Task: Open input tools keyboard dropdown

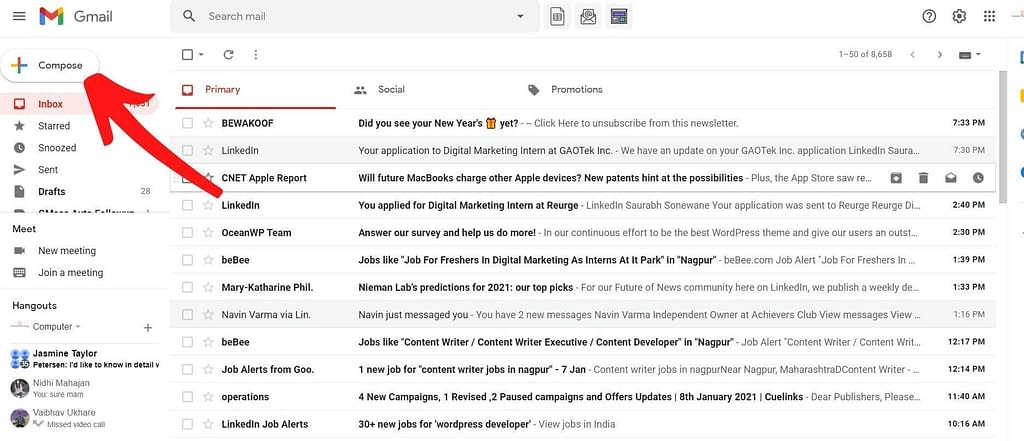Action: coord(970,55)
